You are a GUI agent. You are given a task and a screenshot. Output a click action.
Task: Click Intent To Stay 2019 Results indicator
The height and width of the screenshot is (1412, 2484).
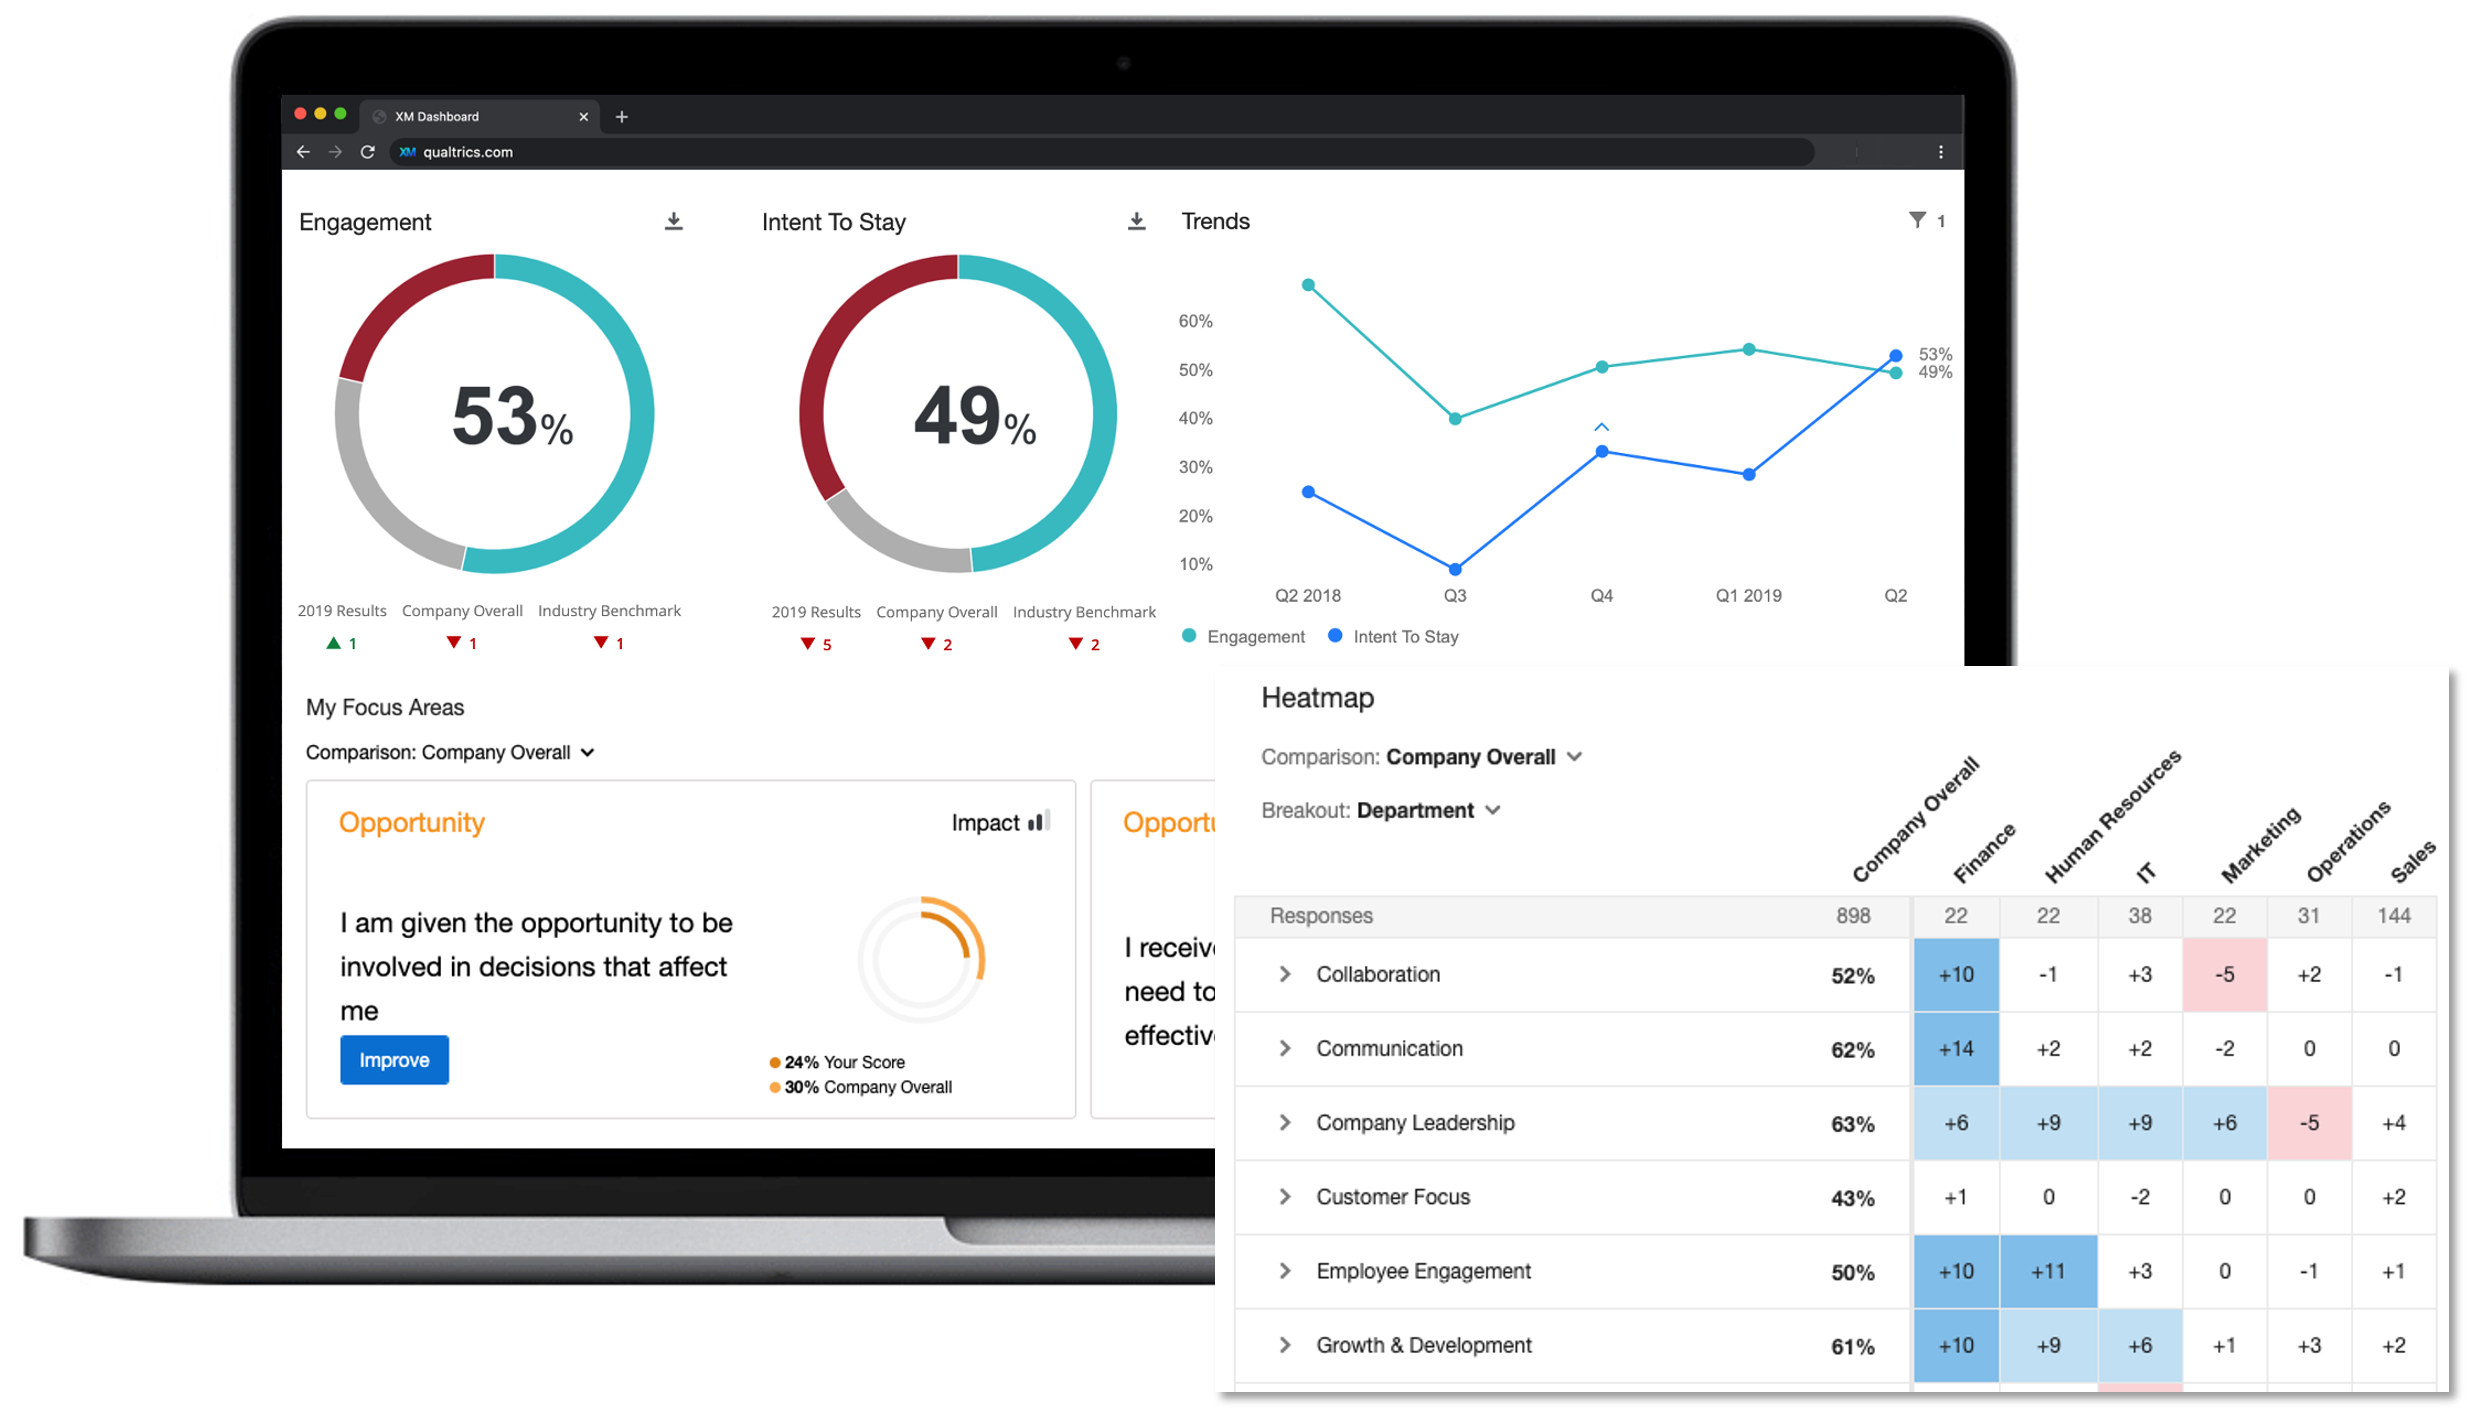point(816,644)
